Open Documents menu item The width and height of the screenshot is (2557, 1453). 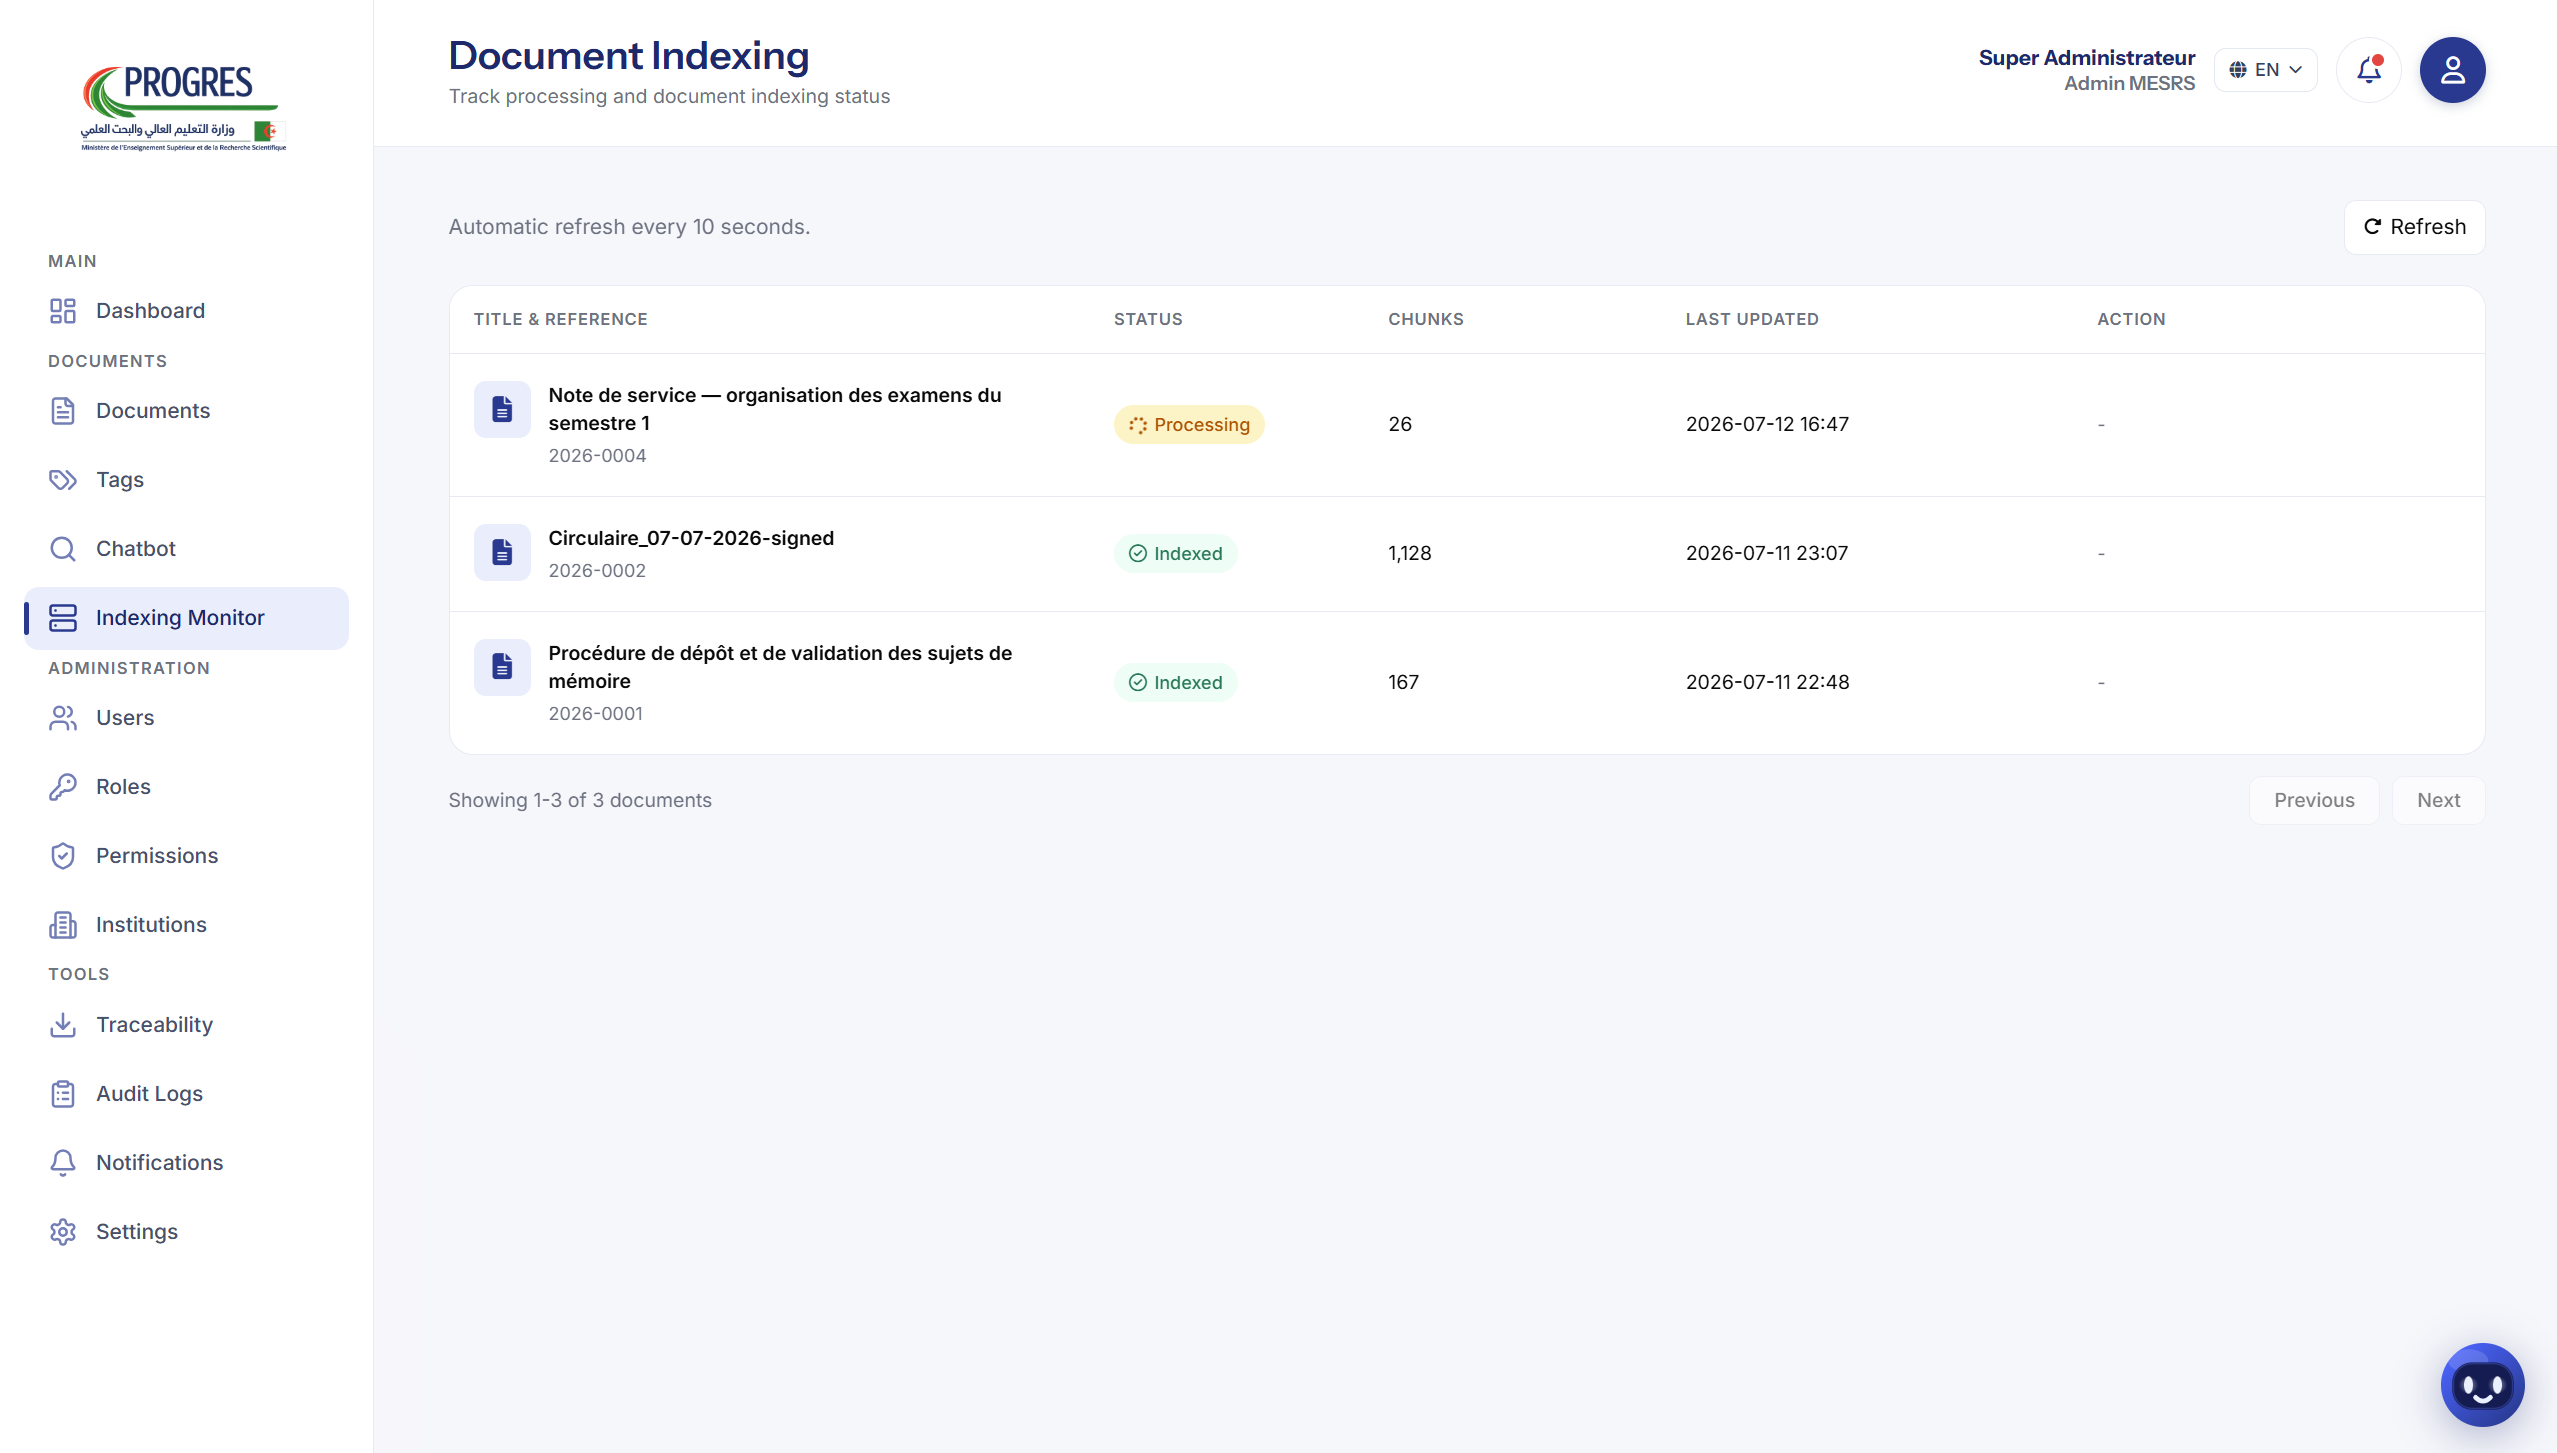[186, 411]
